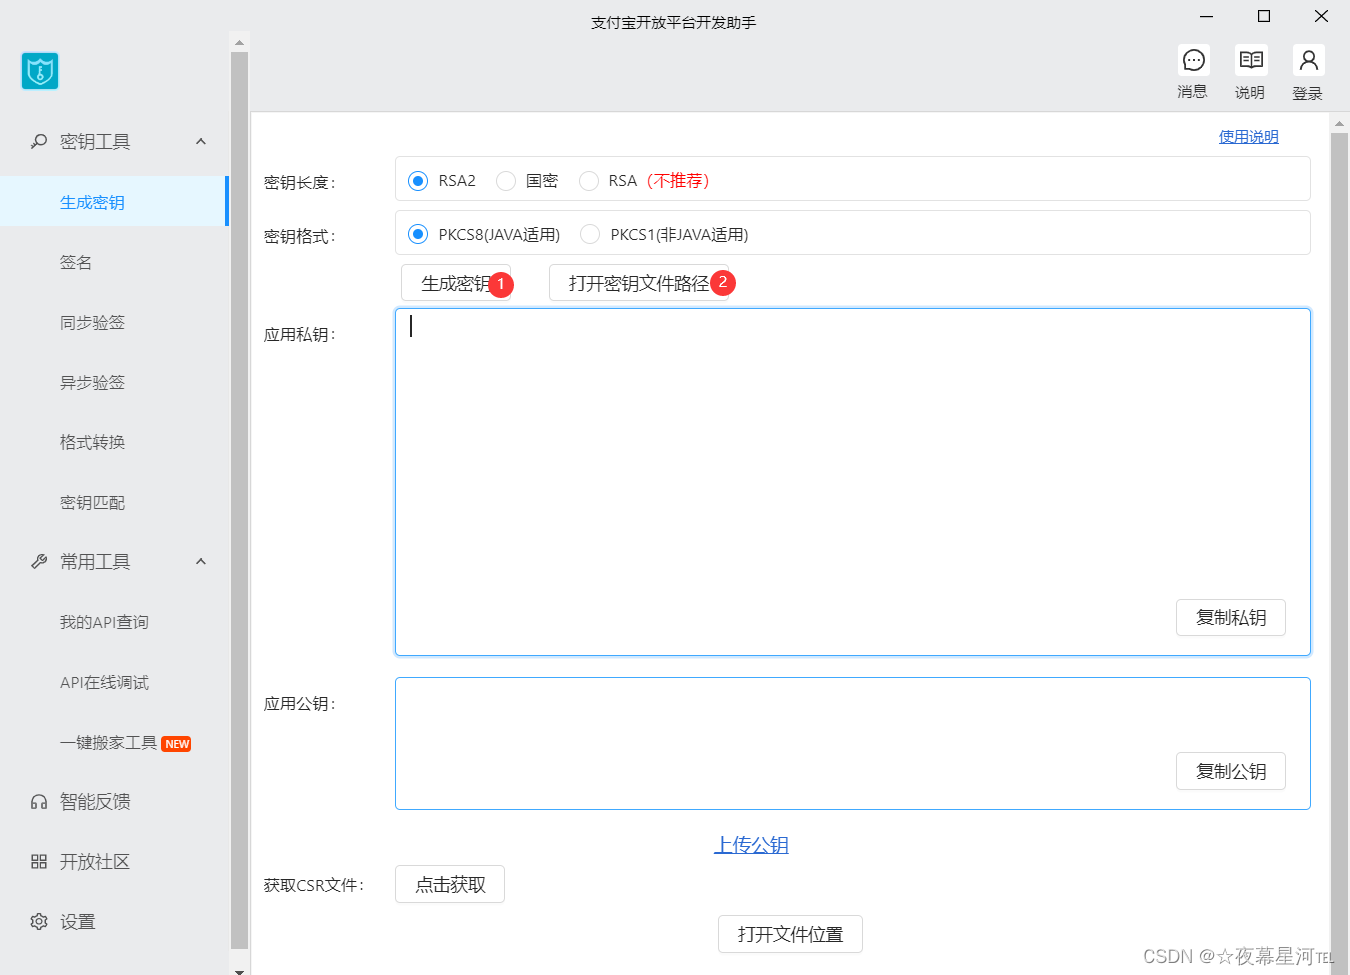Select the RSA2 key length option
The height and width of the screenshot is (975, 1350).
418,181
